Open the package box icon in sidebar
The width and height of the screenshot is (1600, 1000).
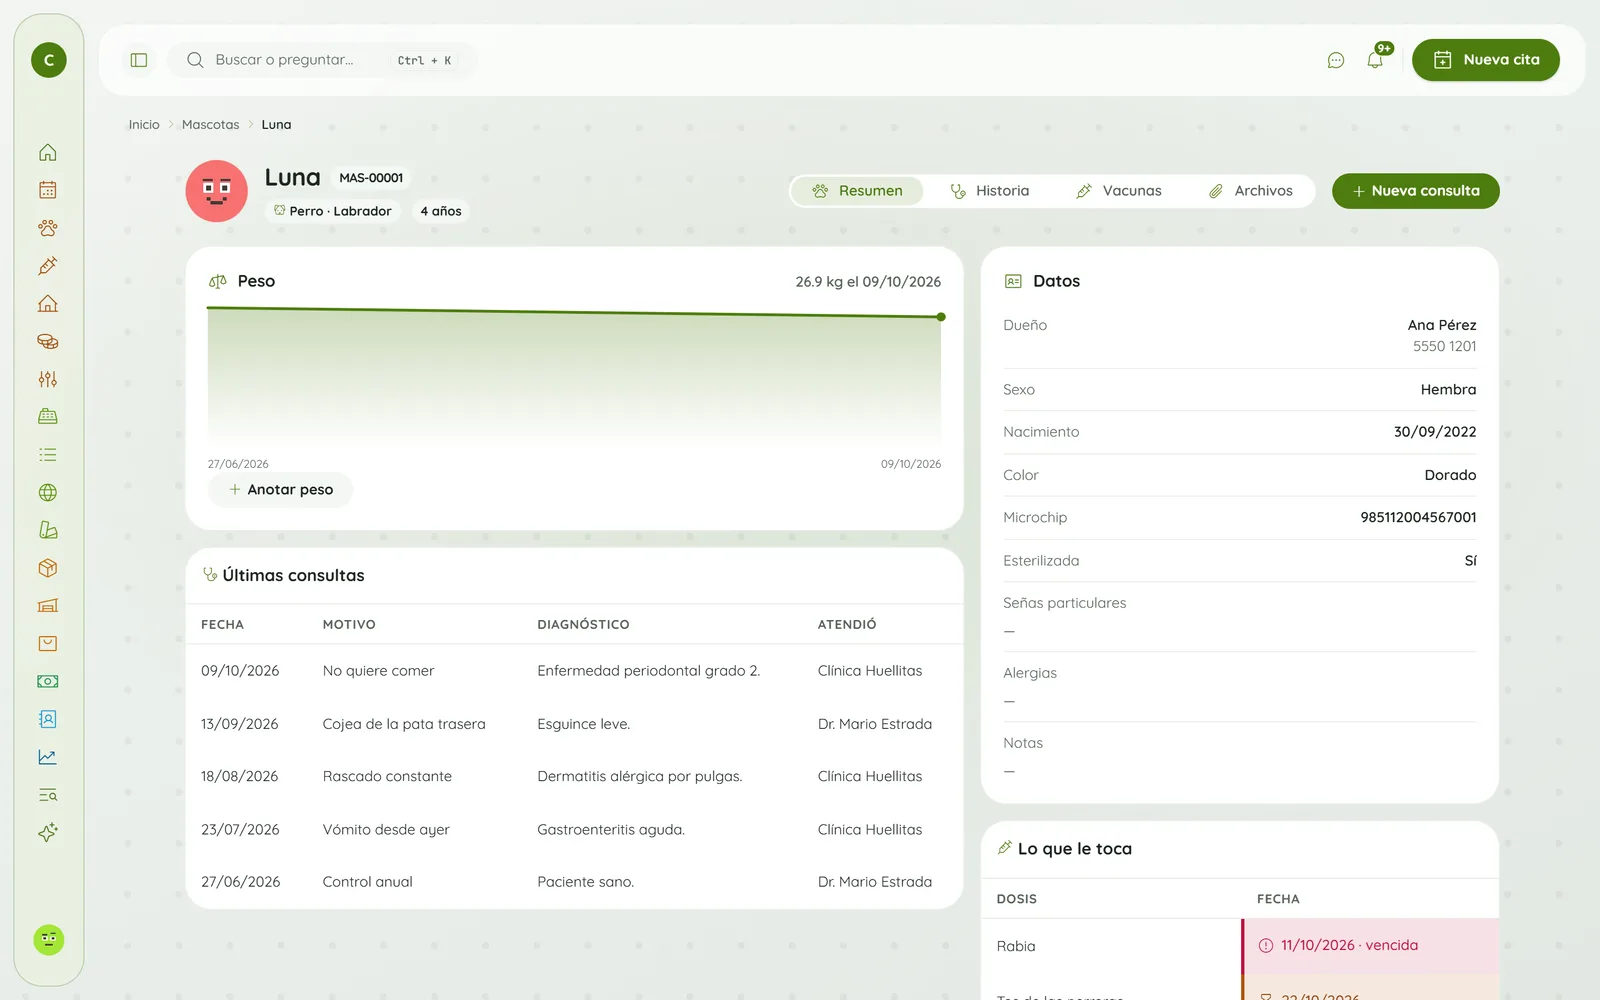pyautogui.click(x=48, y=568)
